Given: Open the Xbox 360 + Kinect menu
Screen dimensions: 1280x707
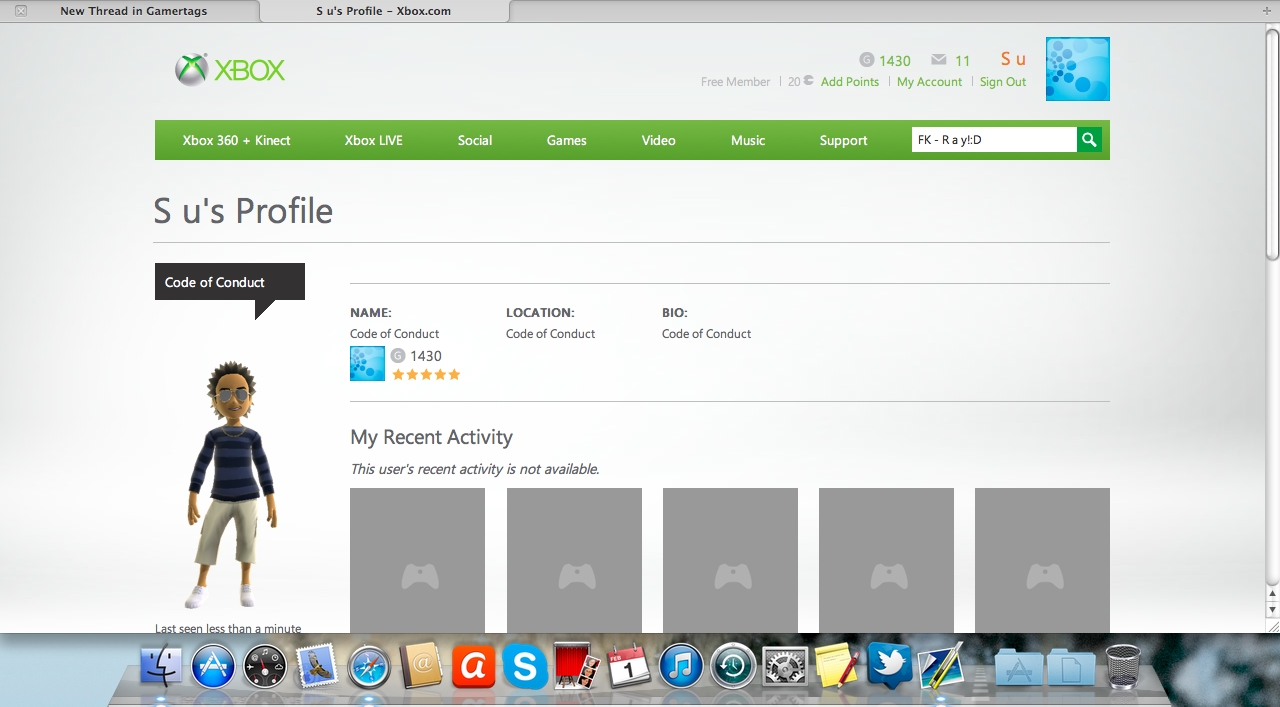Looking at the screenshot, I should [x=236, y=140].
